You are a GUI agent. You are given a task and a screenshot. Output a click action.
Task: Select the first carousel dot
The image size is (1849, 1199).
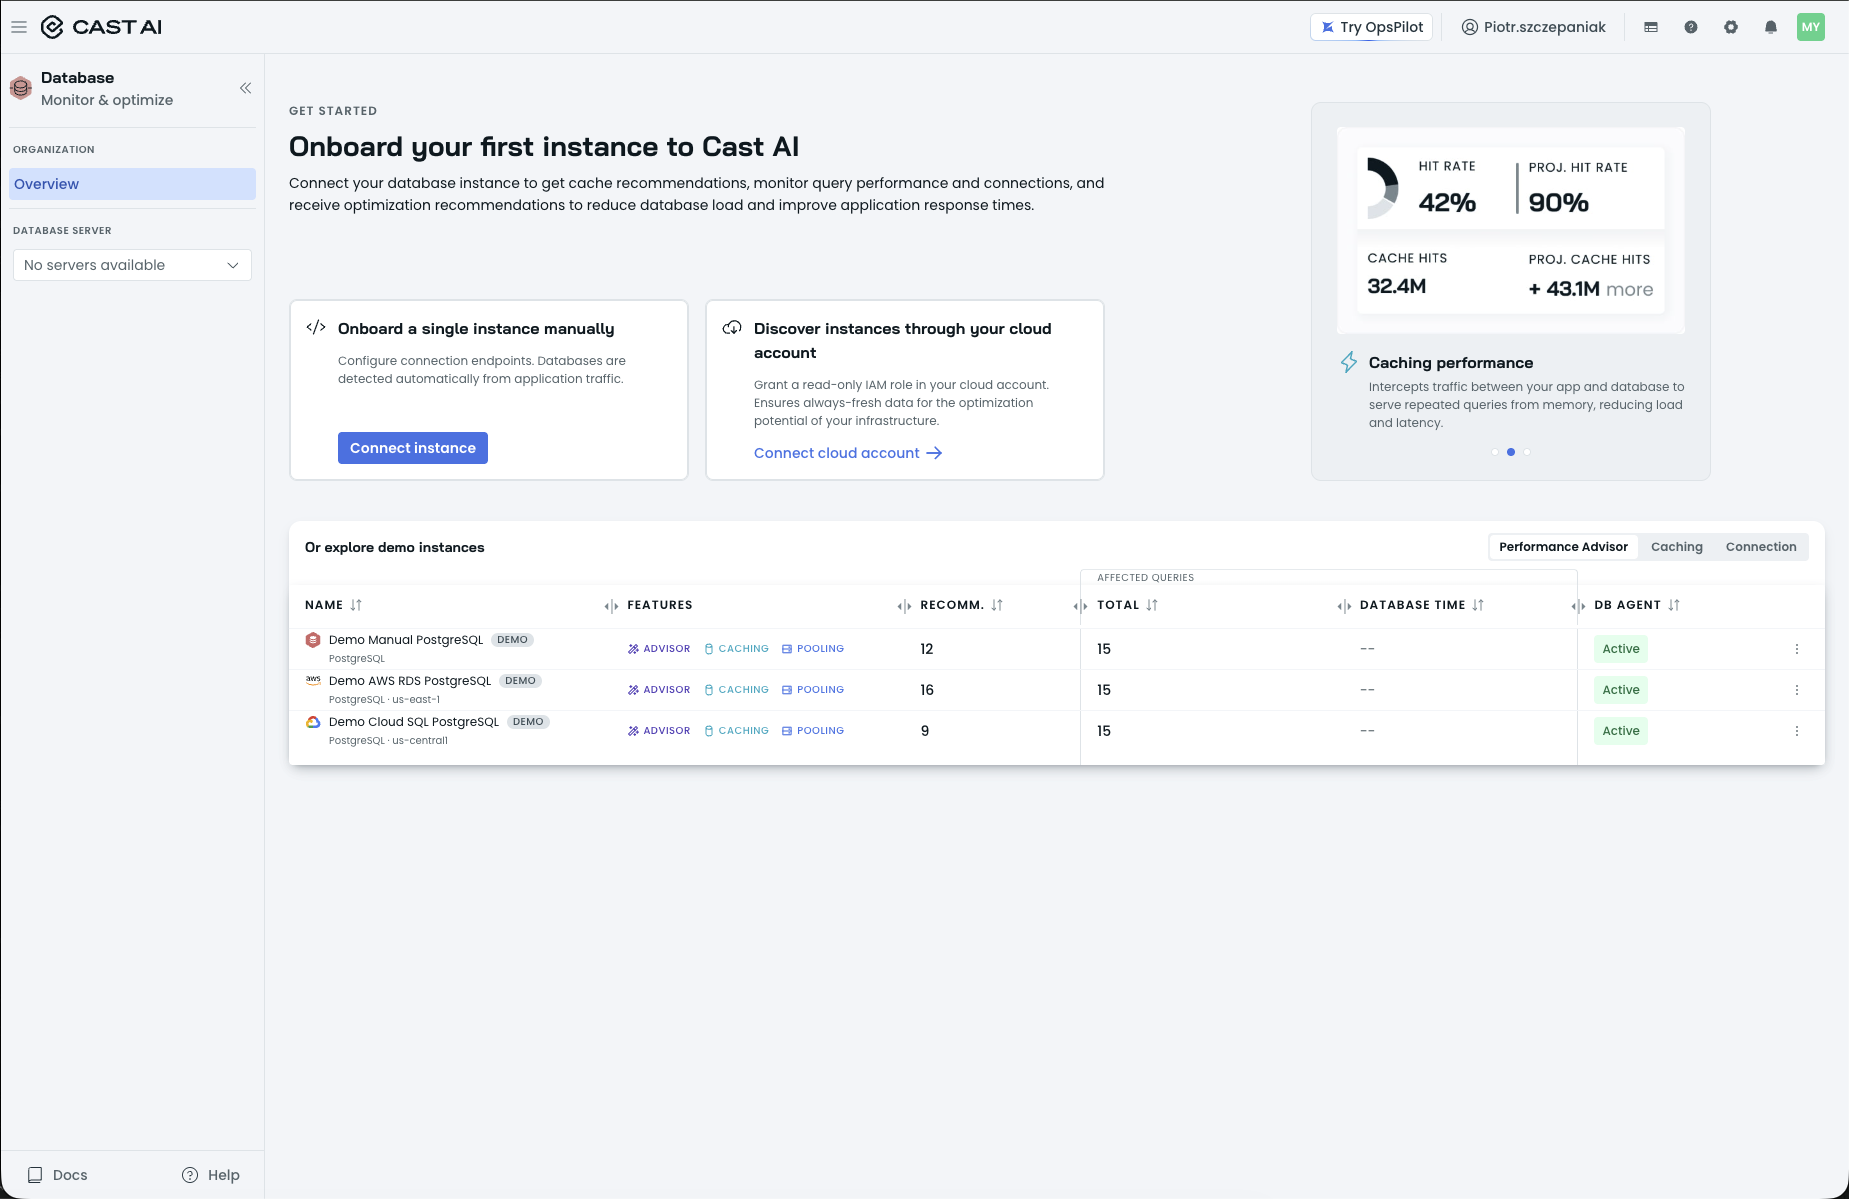coord(1495,452)
